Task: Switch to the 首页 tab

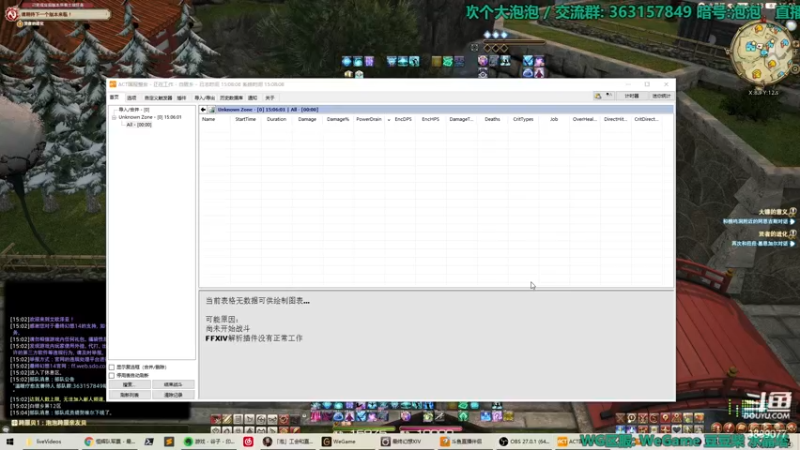Action: (x=114, y=97)
